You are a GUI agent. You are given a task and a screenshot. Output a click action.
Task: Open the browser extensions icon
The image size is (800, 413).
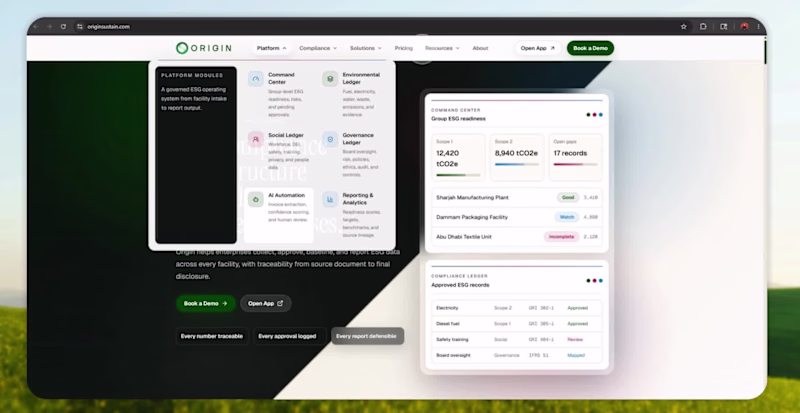[703, 27]
